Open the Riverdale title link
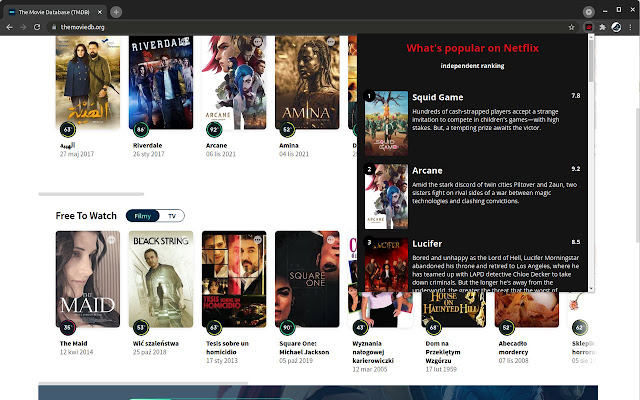The height and width of the screenshot is (400, 640). 147,145
